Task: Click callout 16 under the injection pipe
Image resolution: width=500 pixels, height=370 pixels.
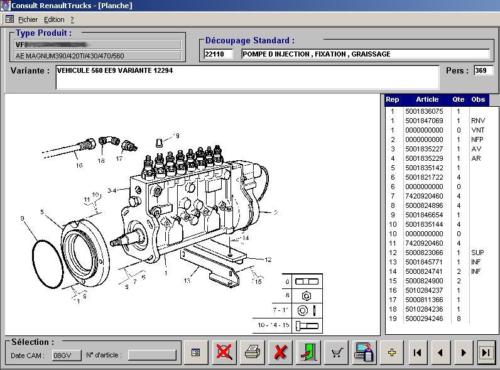Action: 79,165
